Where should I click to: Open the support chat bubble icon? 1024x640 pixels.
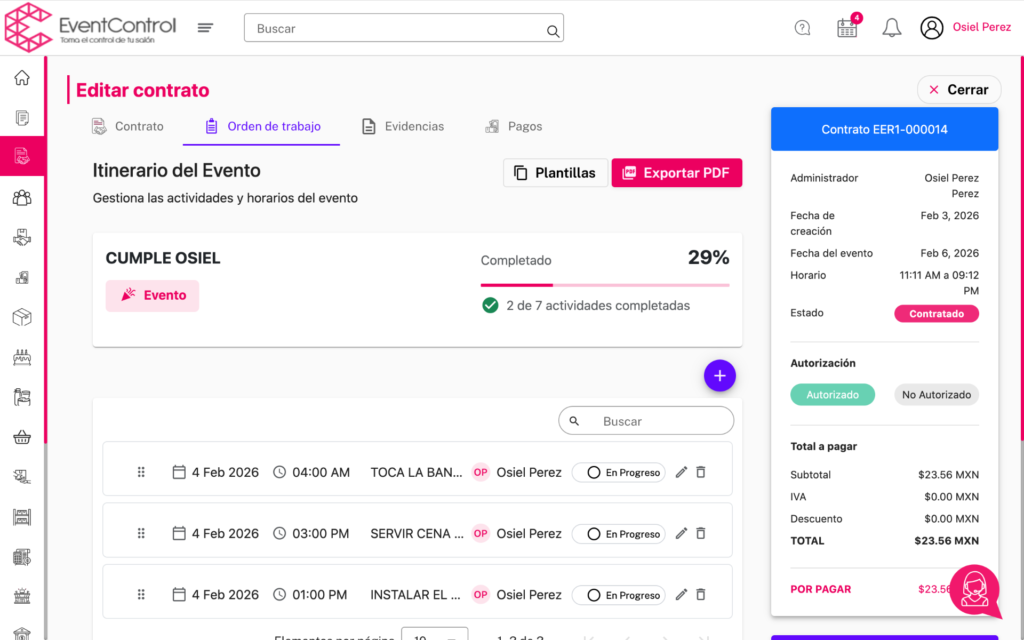974,592
